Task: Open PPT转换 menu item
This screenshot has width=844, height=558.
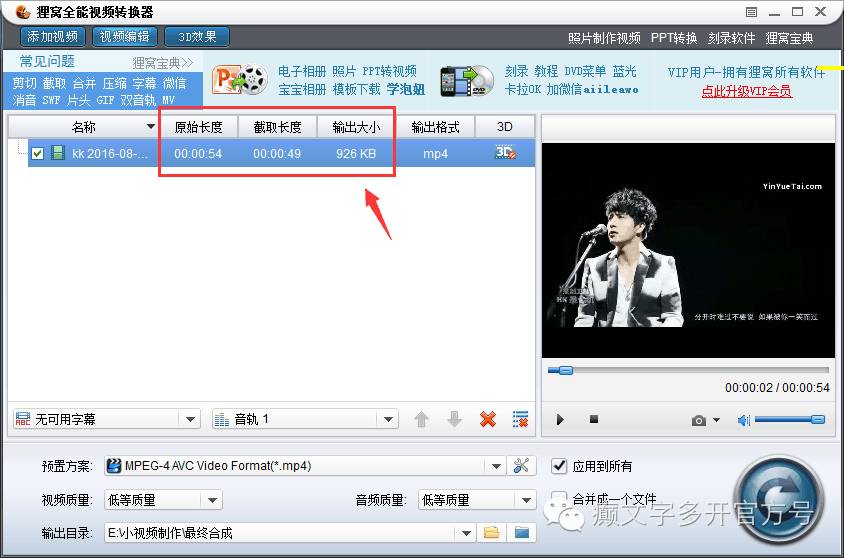Action: [x=674, y=38]
